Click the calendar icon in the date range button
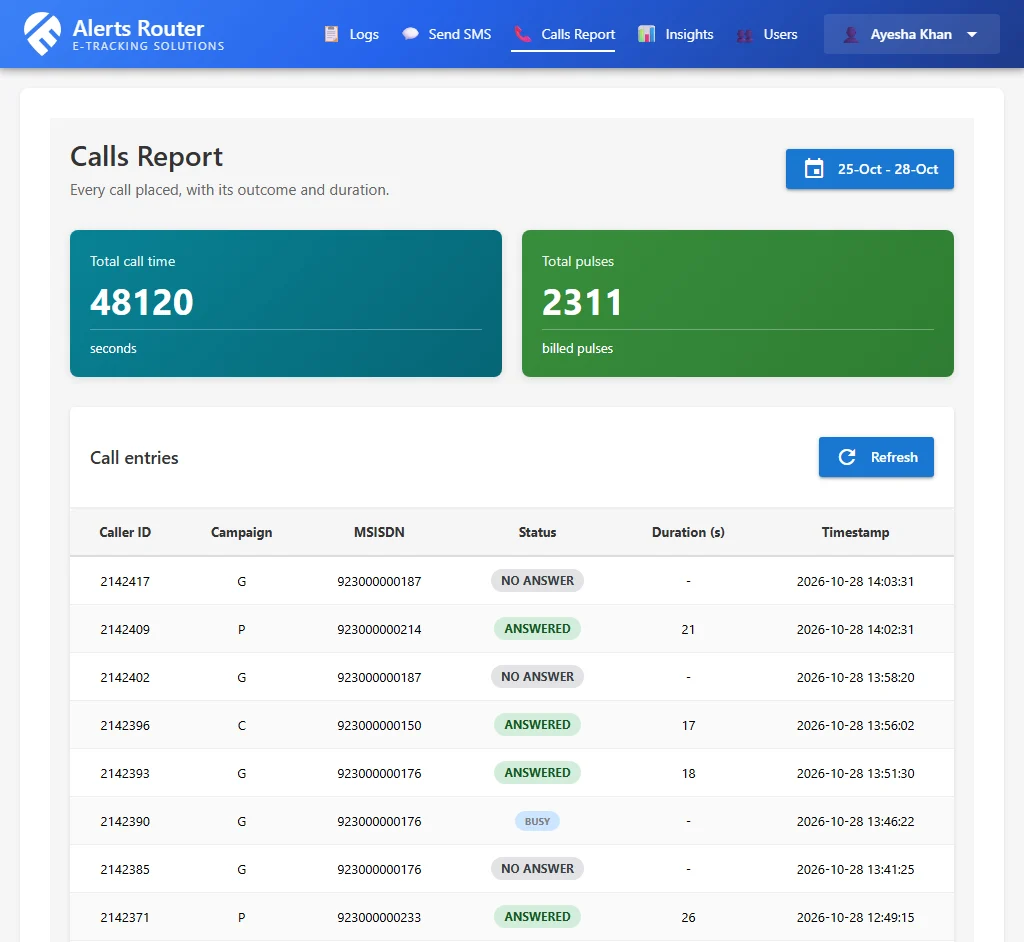The height and width of the screenshot is (942, 1024). tap(814, 169)
